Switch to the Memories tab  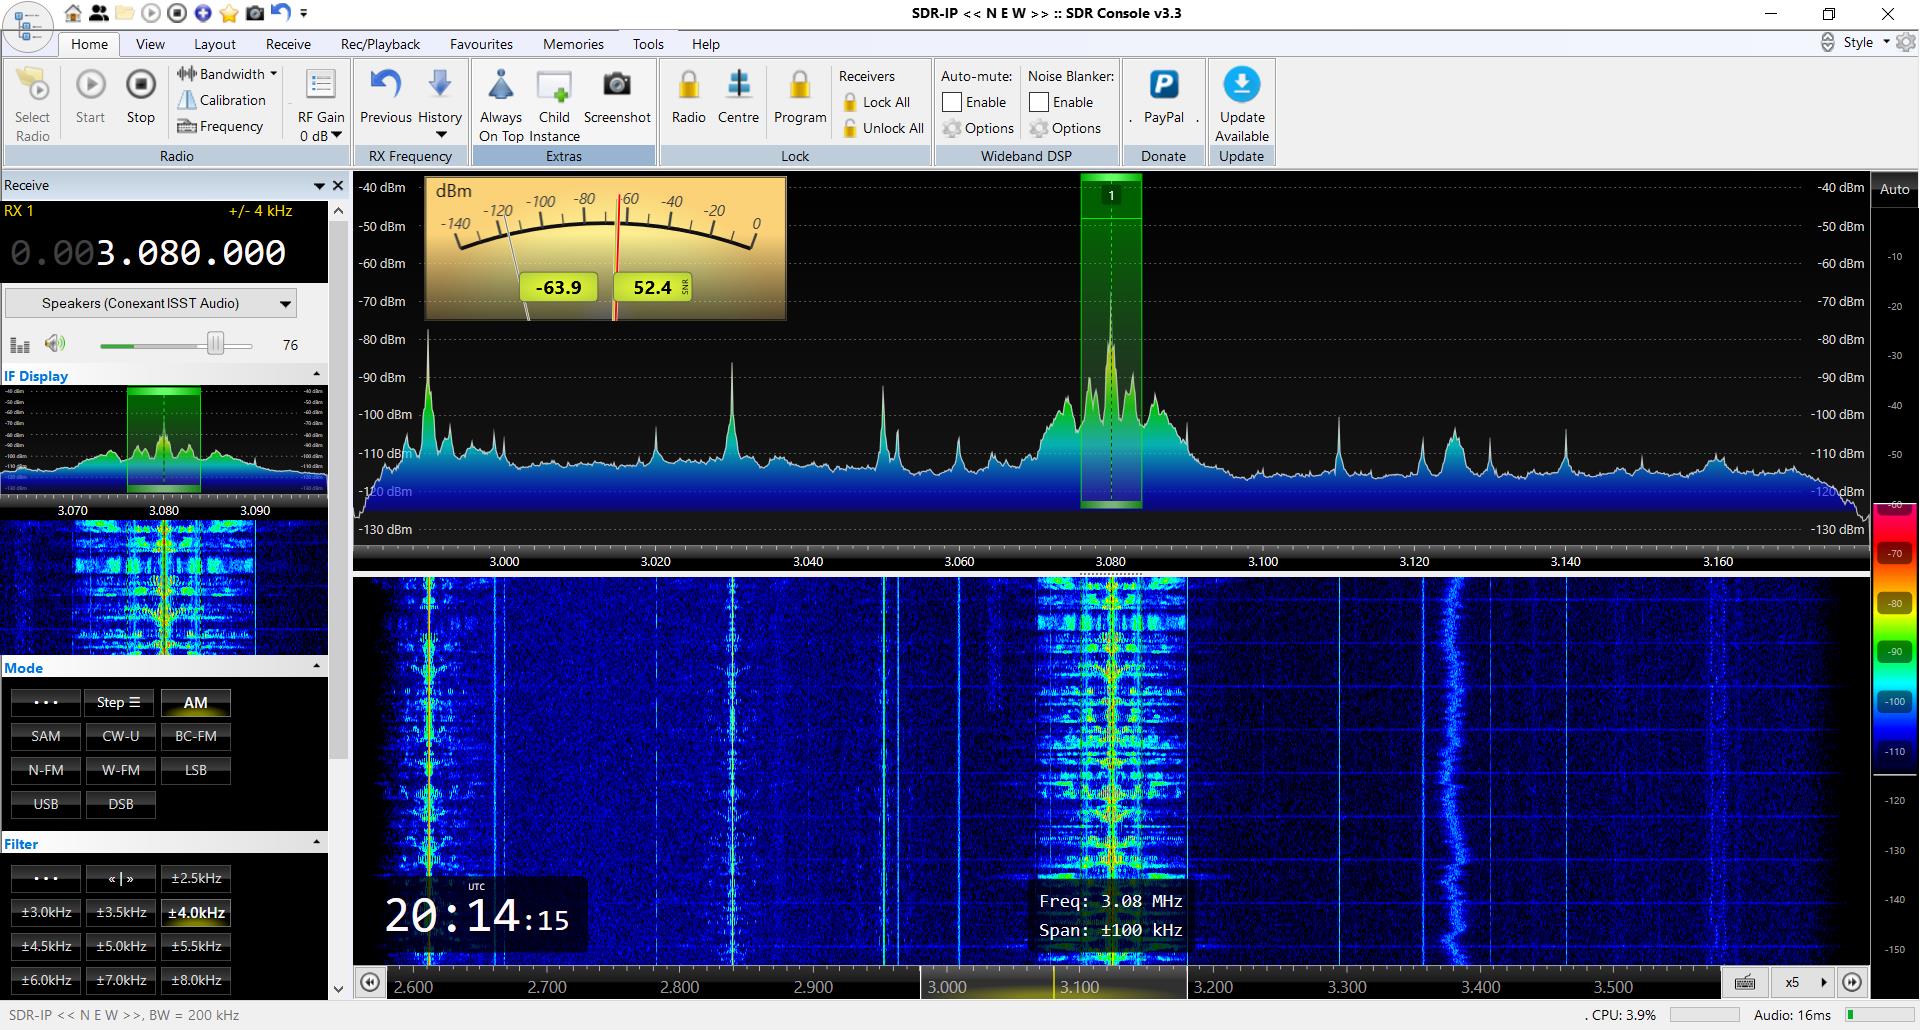tap(573, 44)
